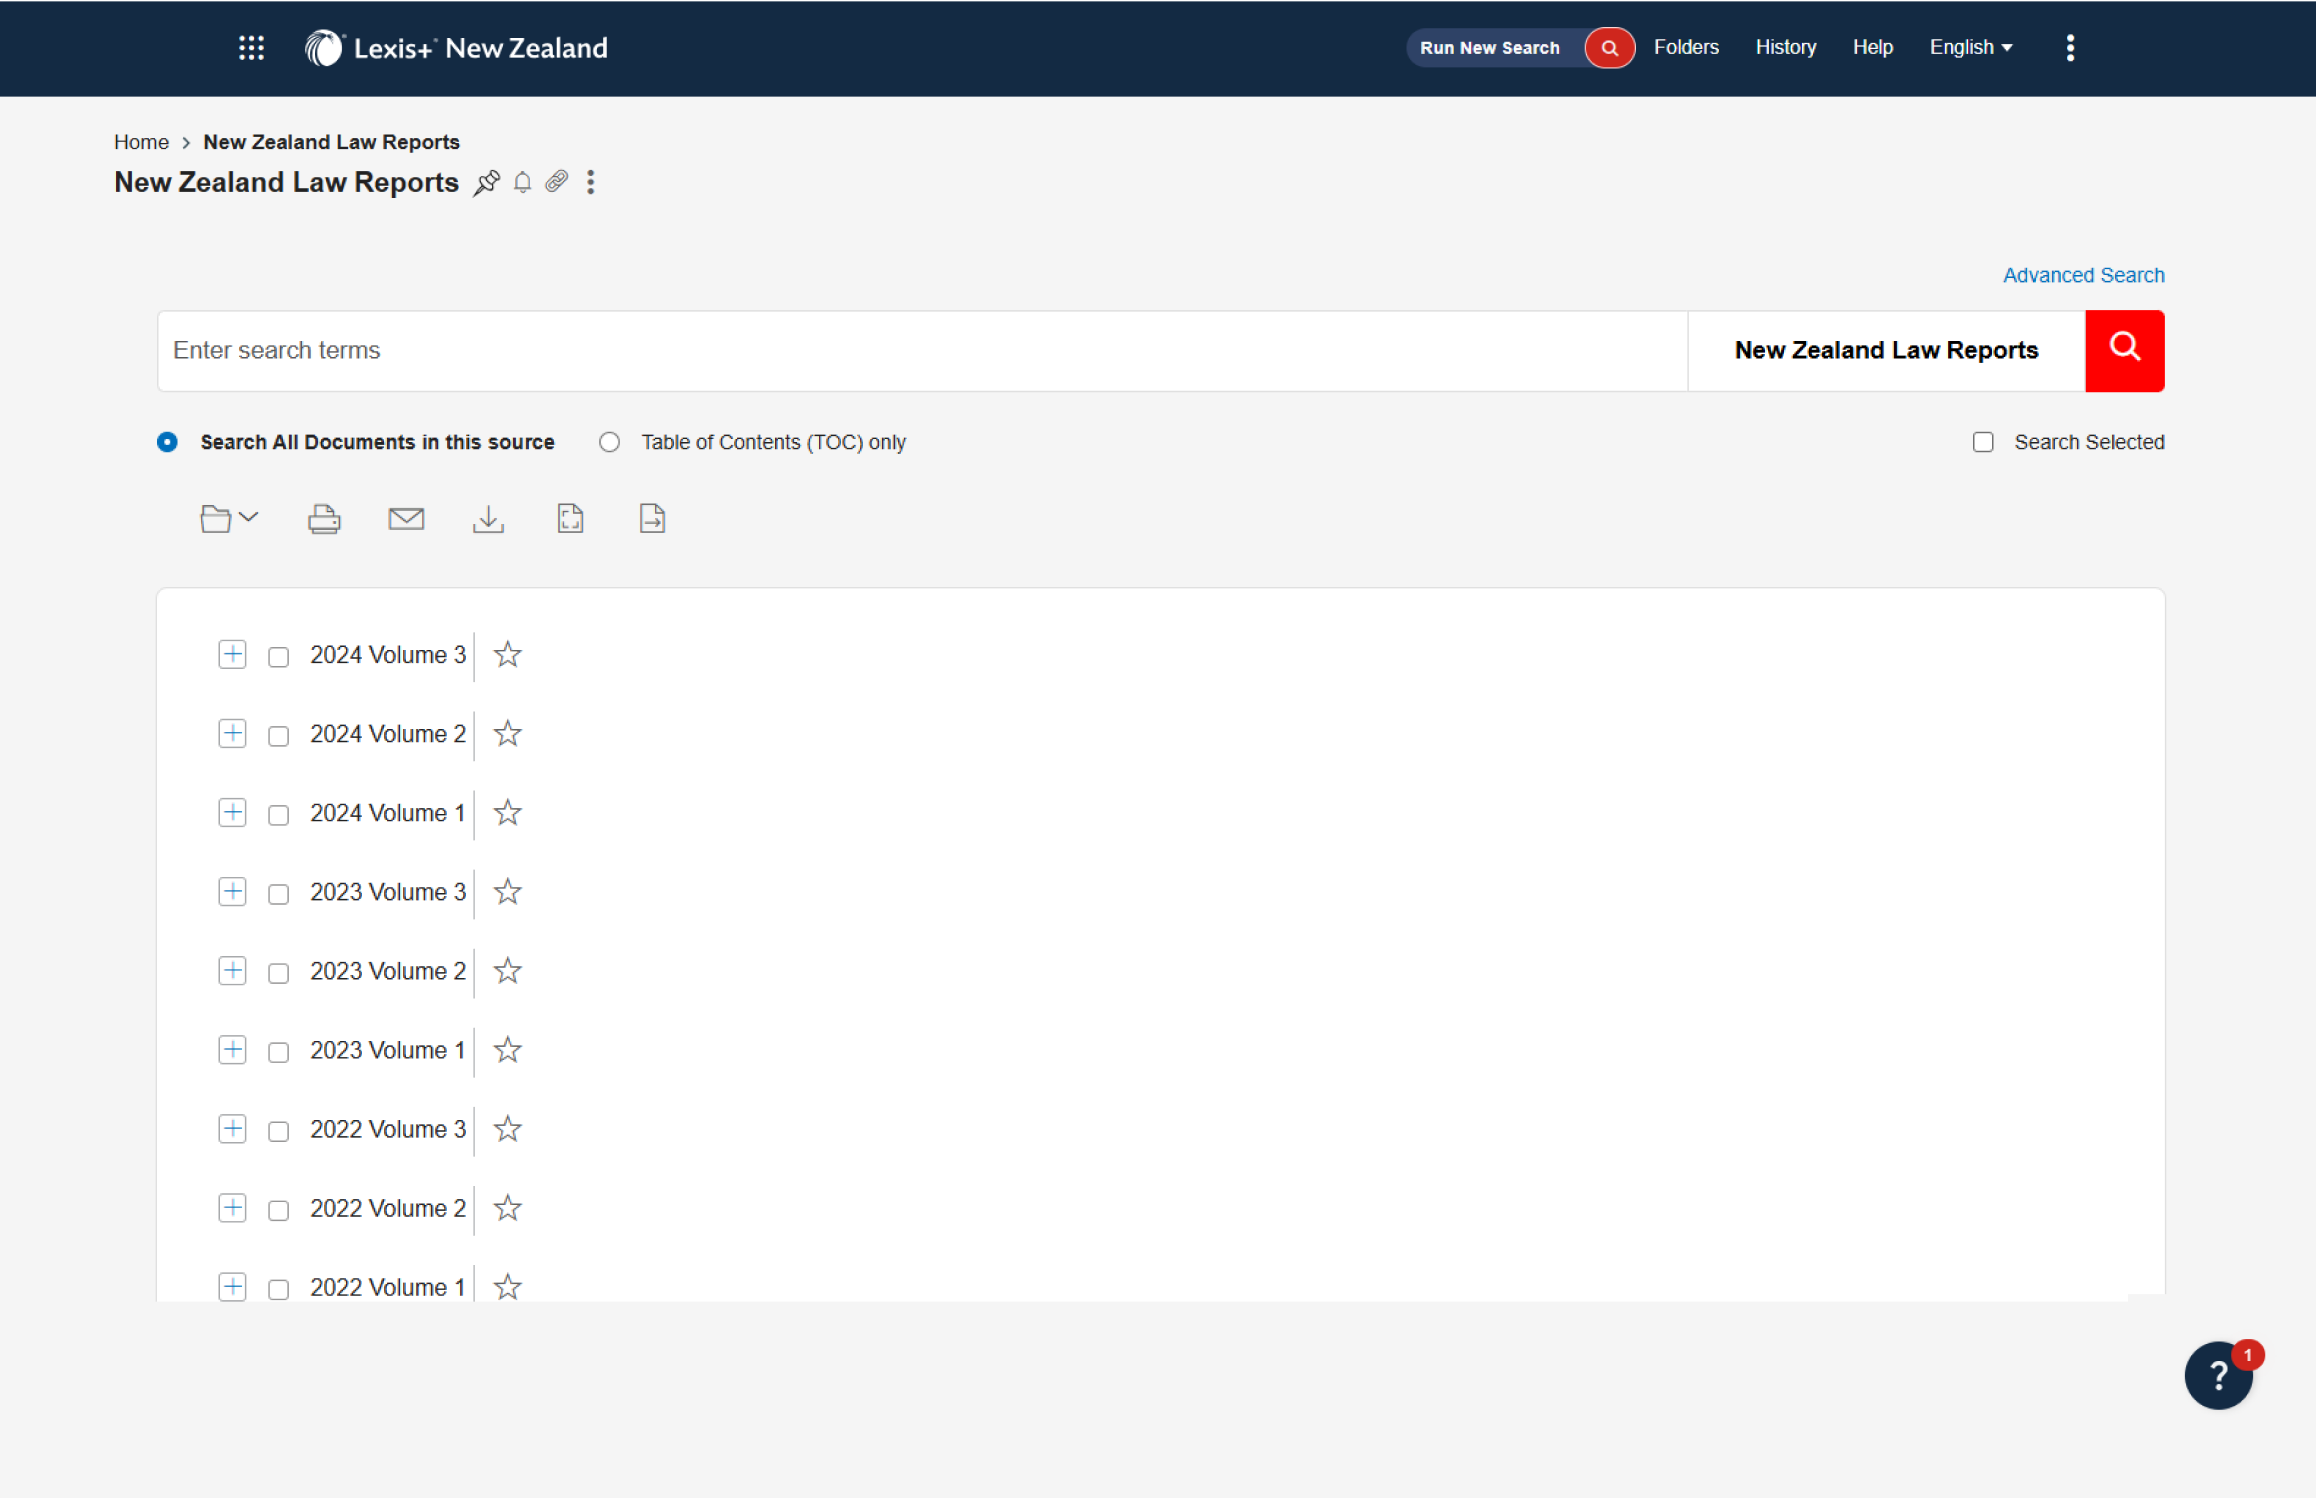Open the folder save dropdown
Screen dimensions: 2316x1498
tap(229, 519)
